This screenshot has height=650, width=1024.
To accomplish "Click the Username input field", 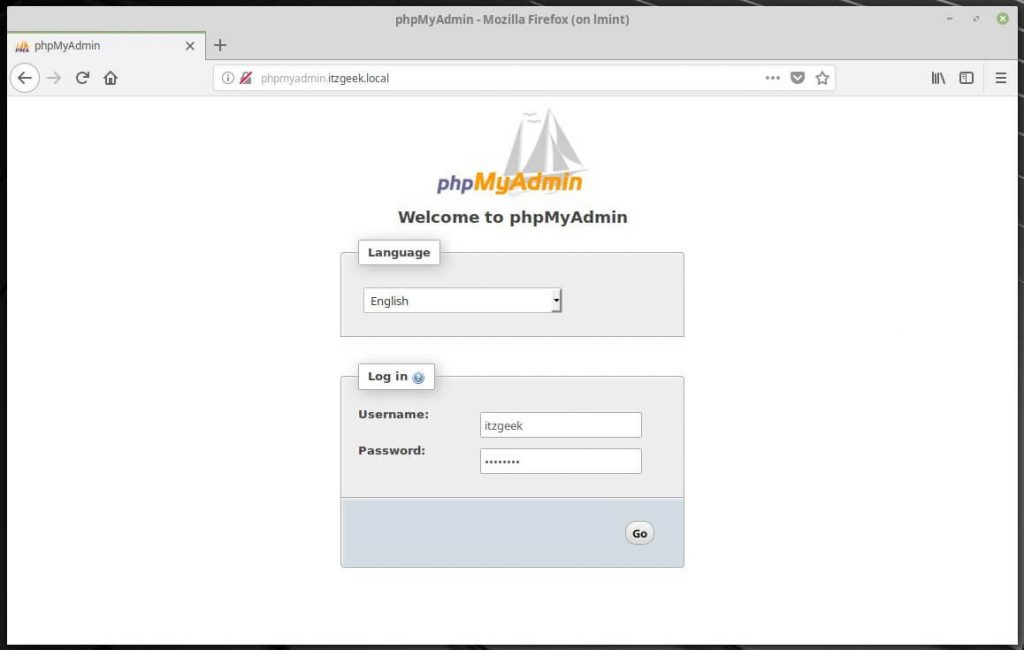I will (560, 425).
